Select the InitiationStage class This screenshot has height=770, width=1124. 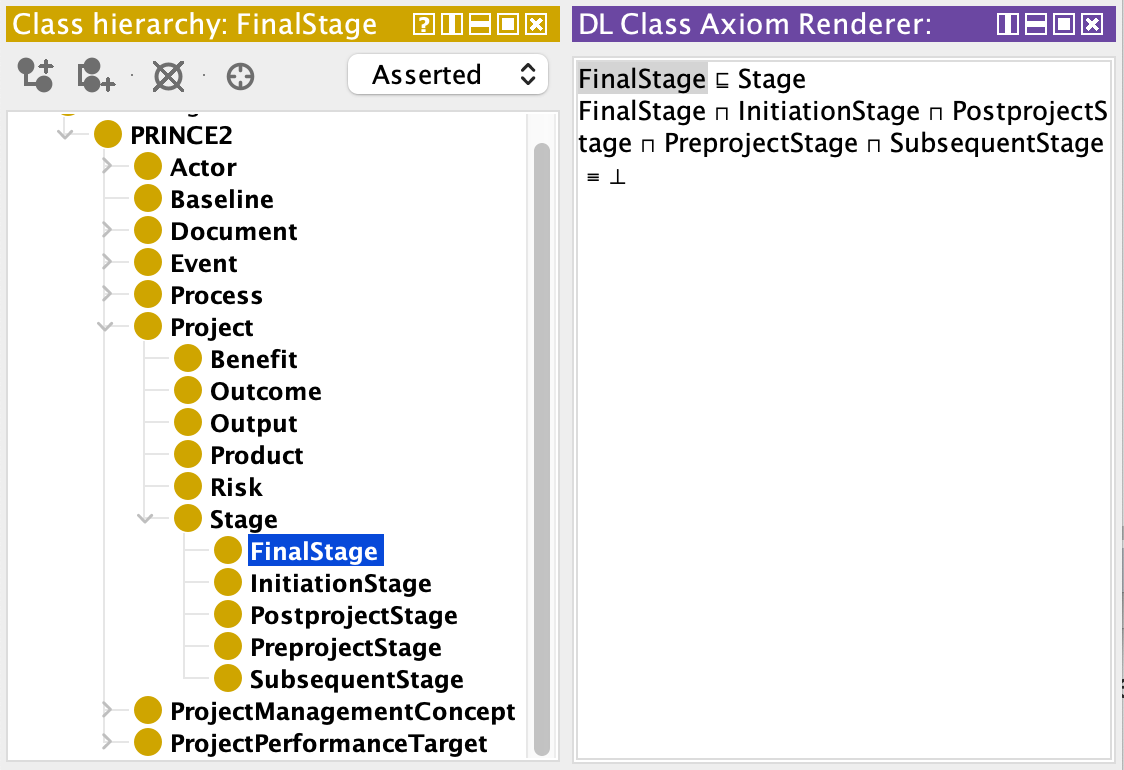coord(340,583)
